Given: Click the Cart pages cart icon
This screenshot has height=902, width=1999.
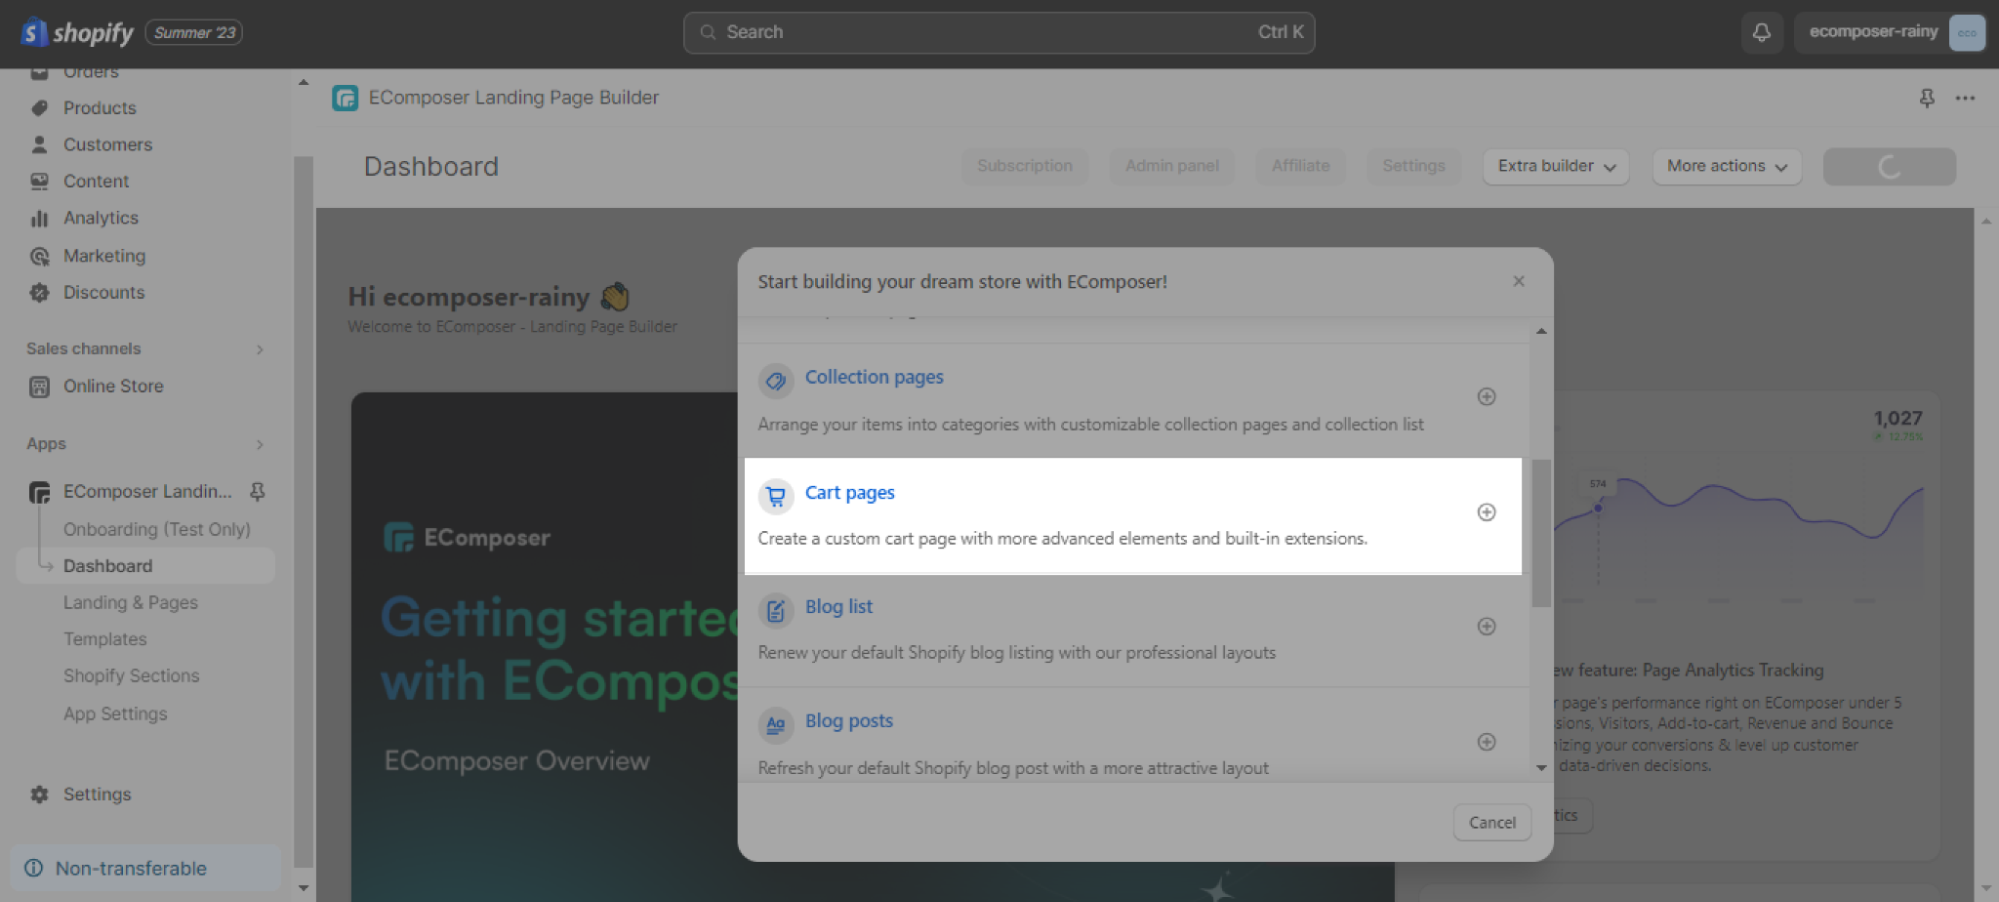Looking at the screenshot, I should [x=775, y=495].
